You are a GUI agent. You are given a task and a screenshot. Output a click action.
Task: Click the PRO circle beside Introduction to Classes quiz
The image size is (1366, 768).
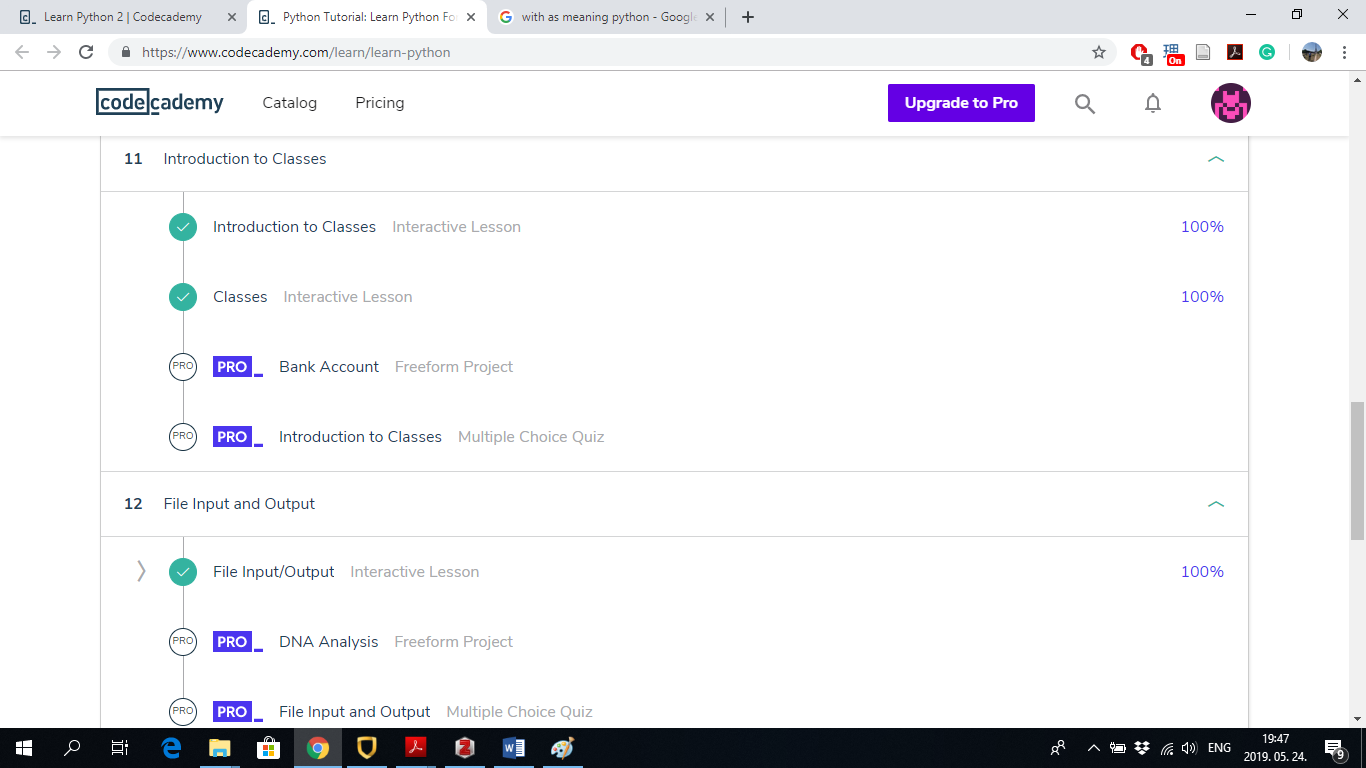(x=183, y=437)
